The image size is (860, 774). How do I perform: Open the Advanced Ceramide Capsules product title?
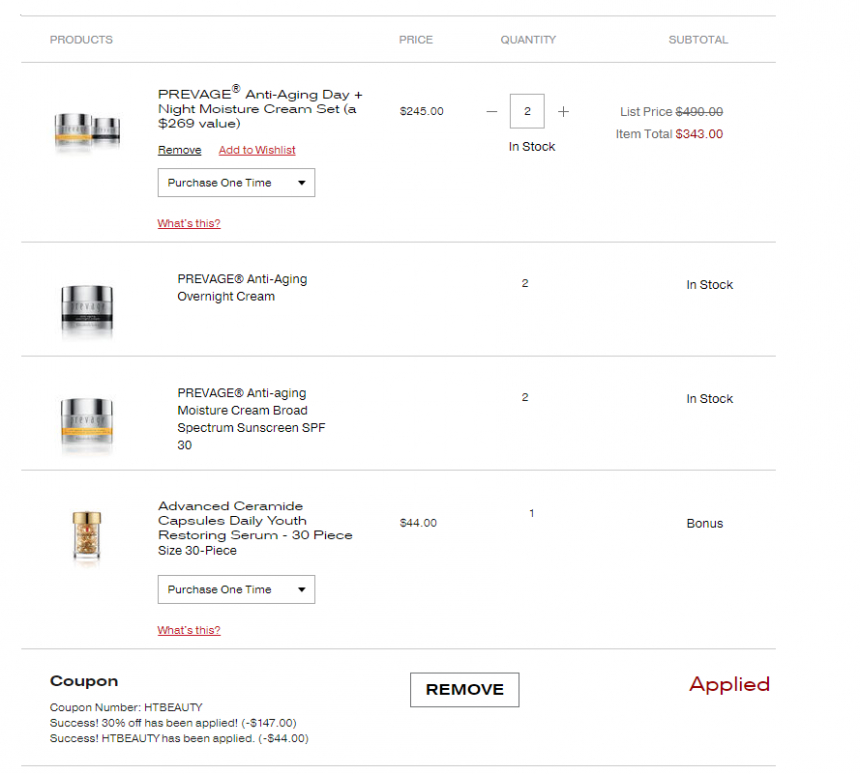tap(255, 521)
